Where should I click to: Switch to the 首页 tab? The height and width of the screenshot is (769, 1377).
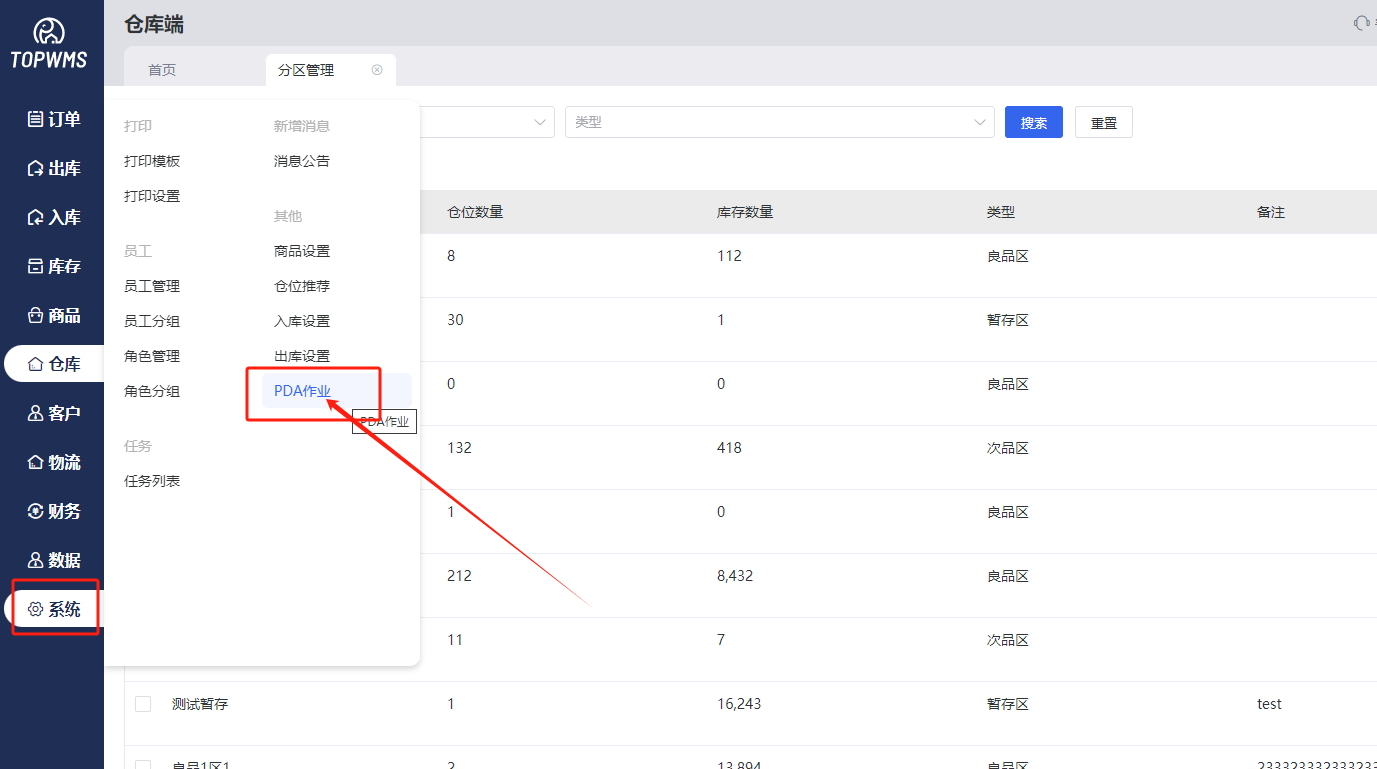(162, 70)
